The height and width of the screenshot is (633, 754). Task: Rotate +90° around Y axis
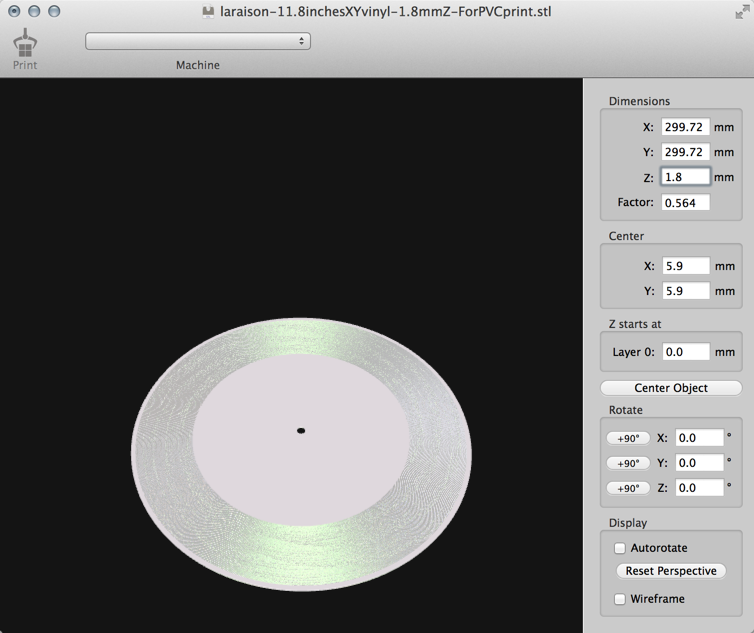628,463
